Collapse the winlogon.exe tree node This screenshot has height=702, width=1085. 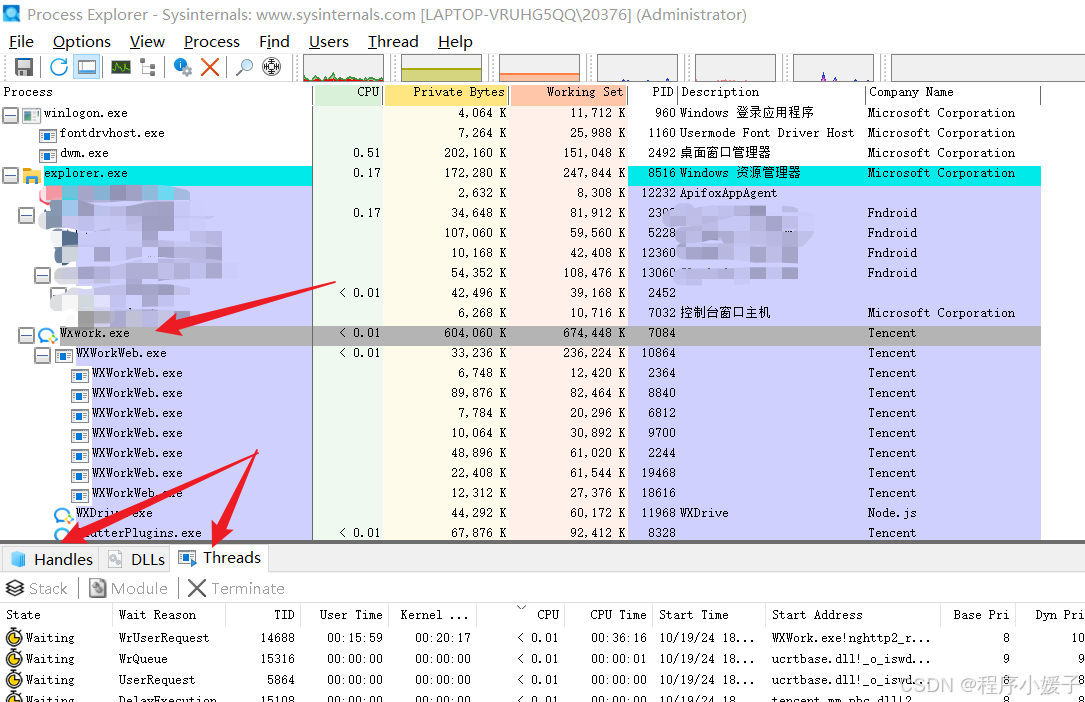pyautogui.click(x=10, y=115)
